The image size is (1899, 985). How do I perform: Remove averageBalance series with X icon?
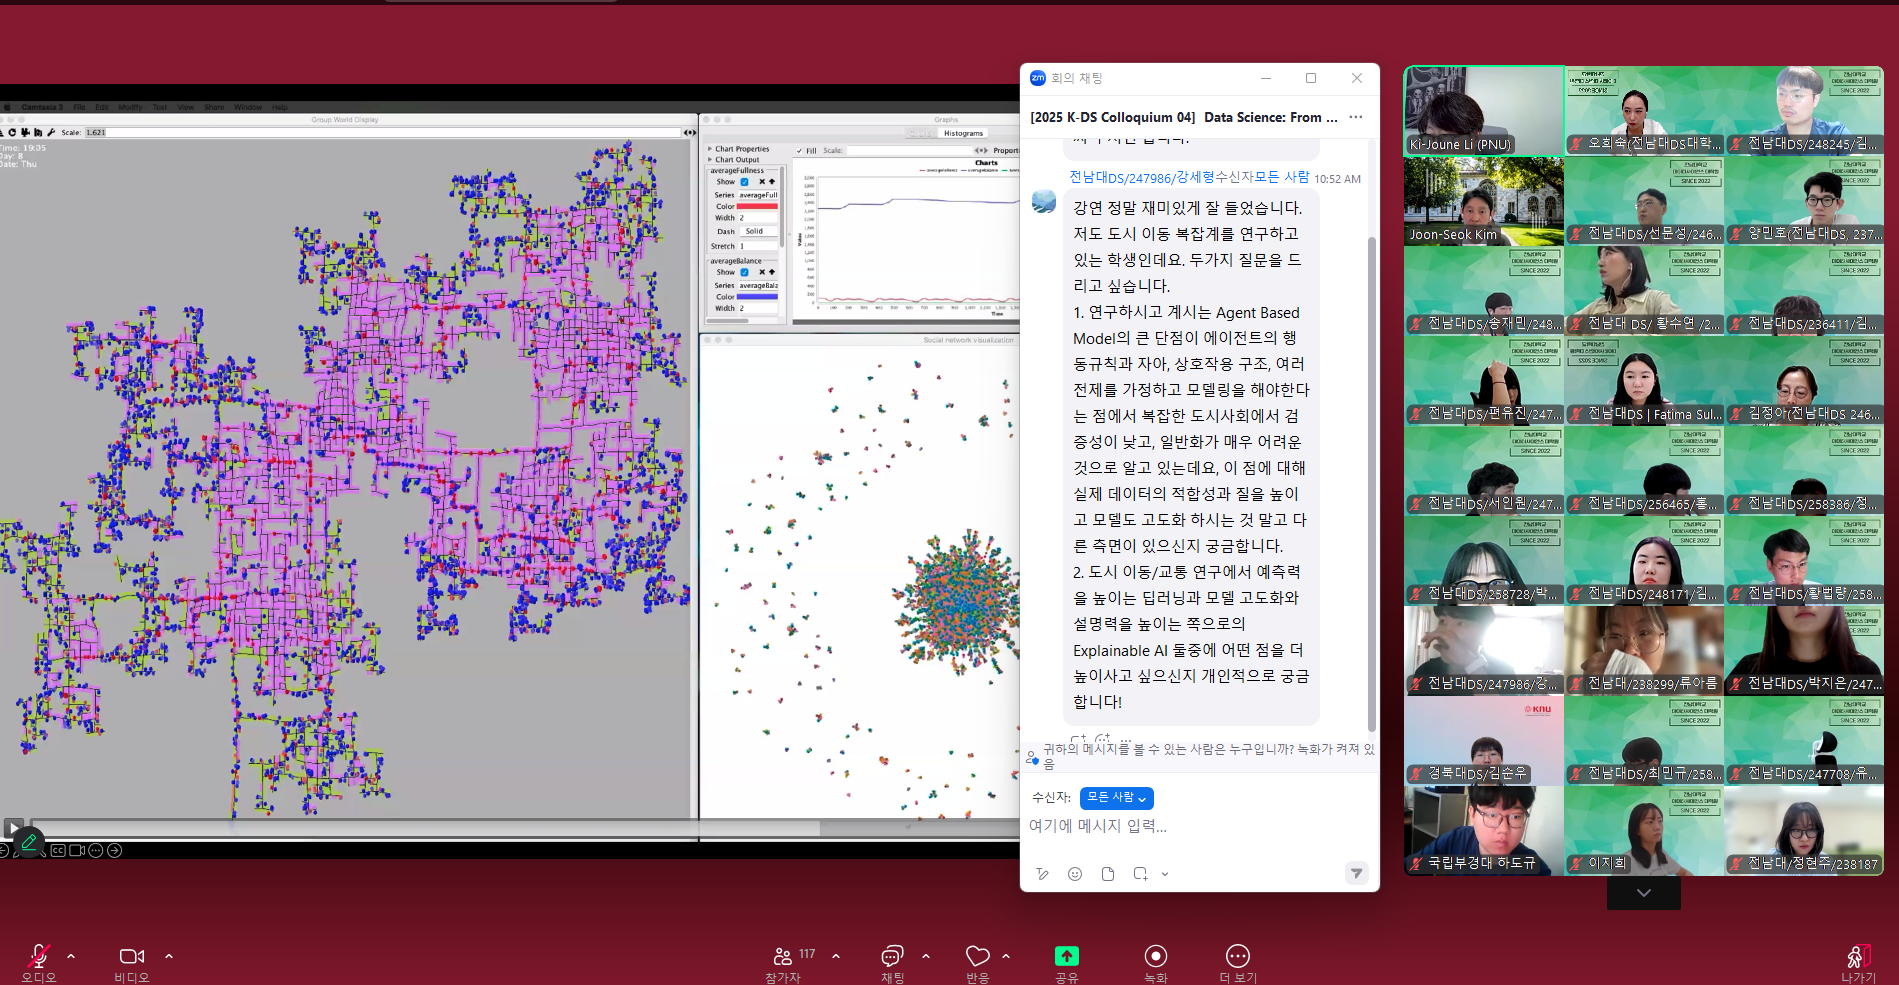pos(762,272)
